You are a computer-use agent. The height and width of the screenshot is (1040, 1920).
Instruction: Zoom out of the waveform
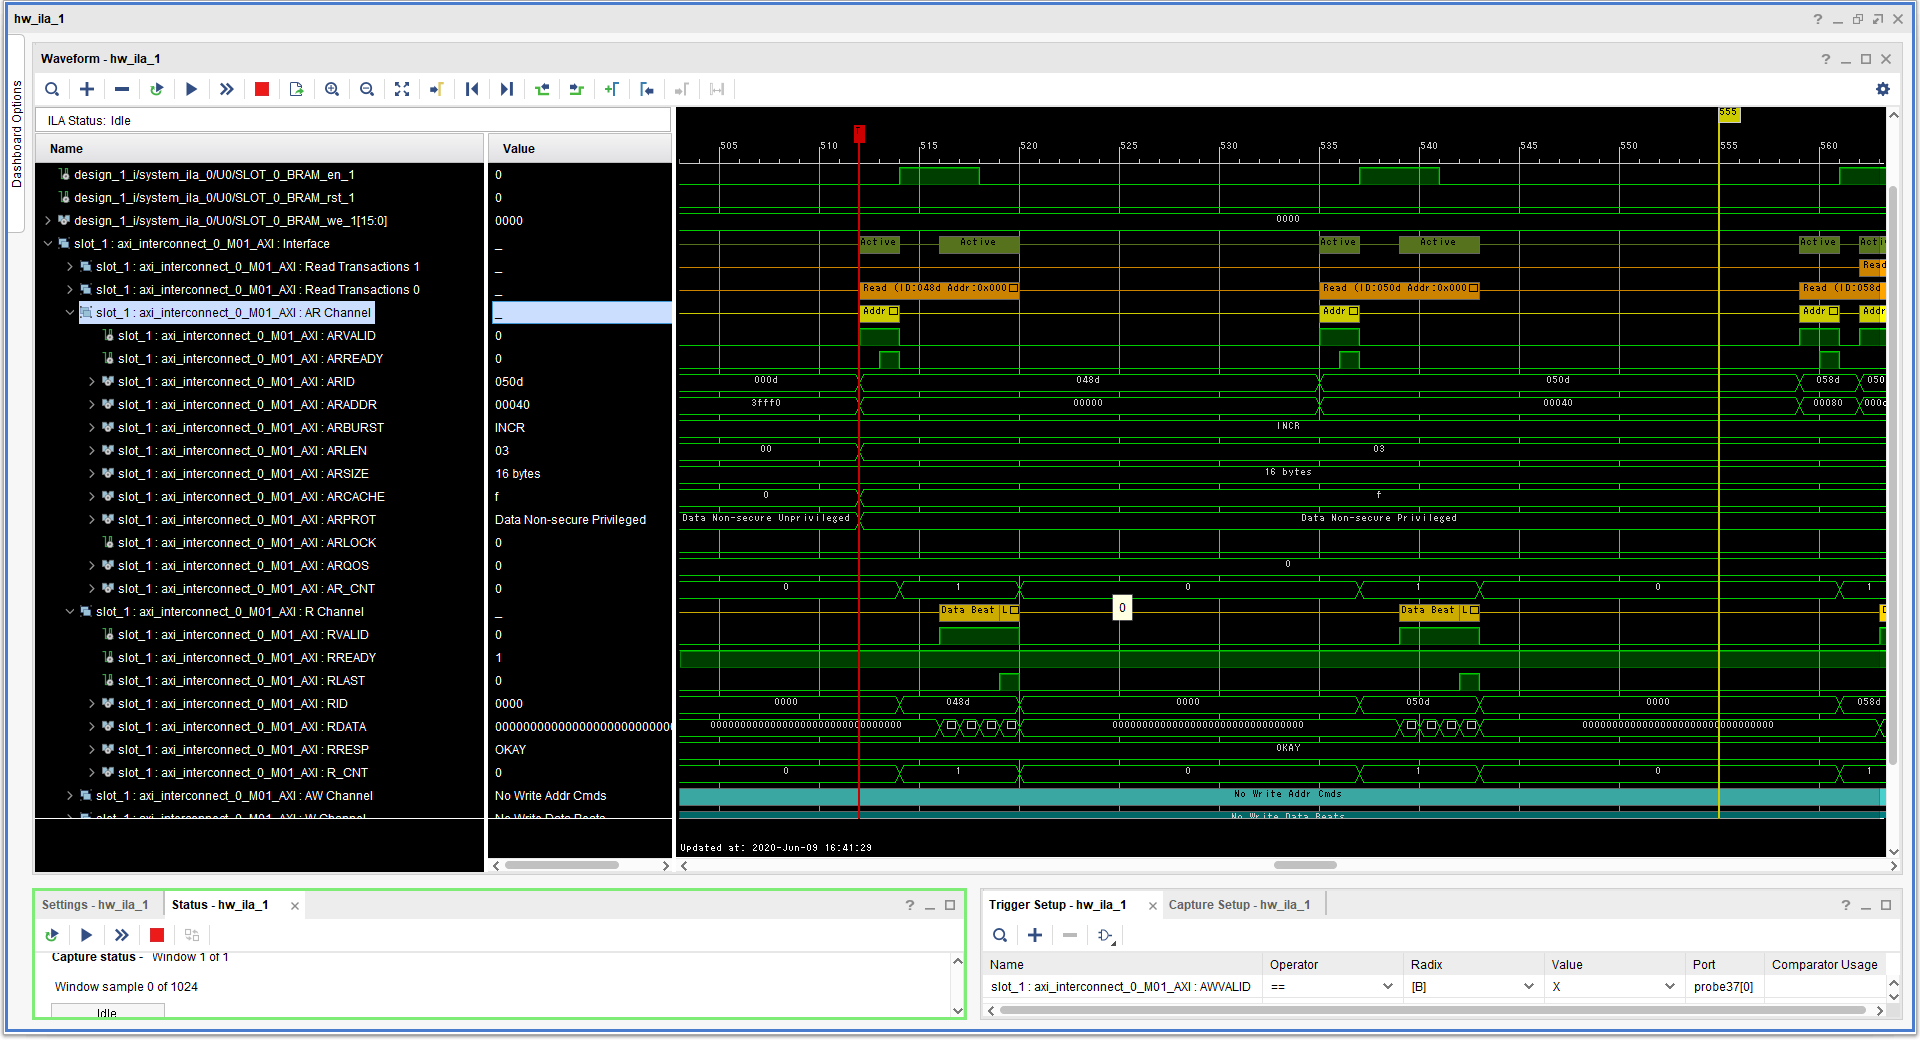(x=367, y=89)
